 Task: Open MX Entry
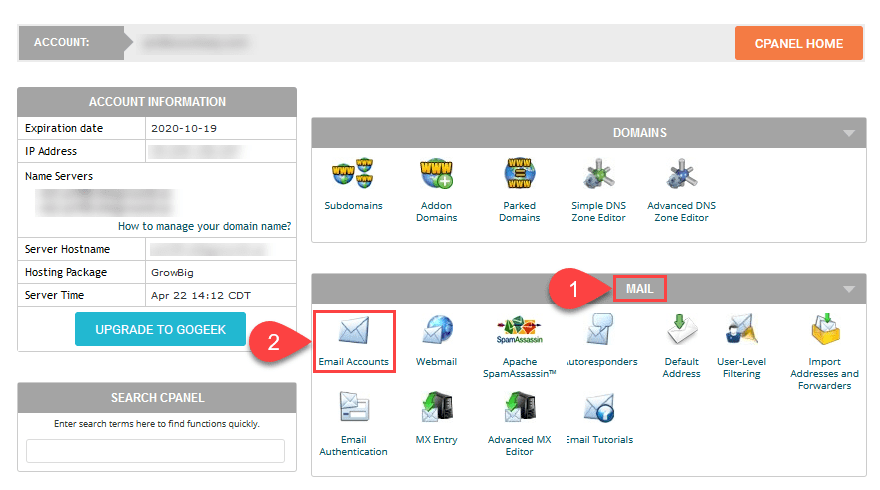(436, 418)
